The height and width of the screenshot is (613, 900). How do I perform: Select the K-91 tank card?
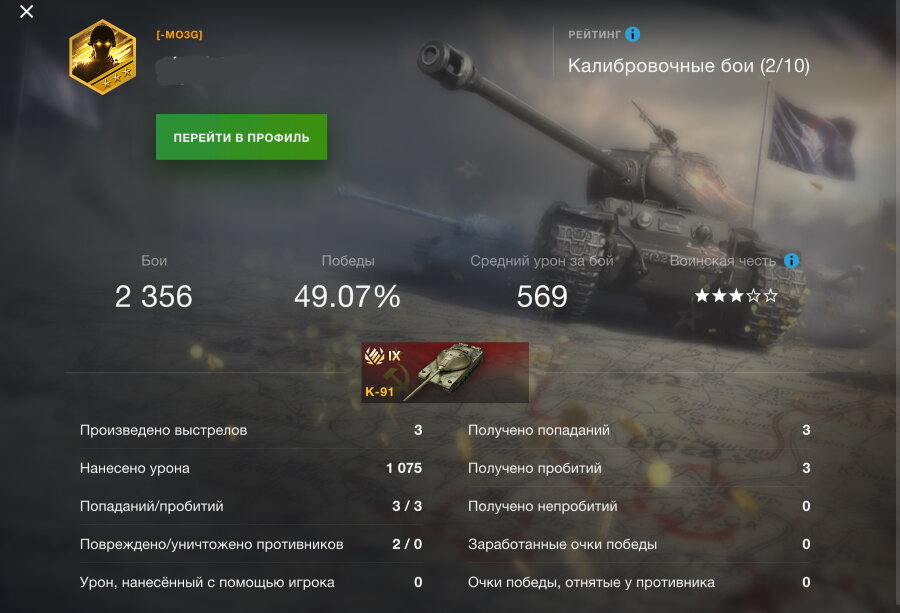coord(445,373)
